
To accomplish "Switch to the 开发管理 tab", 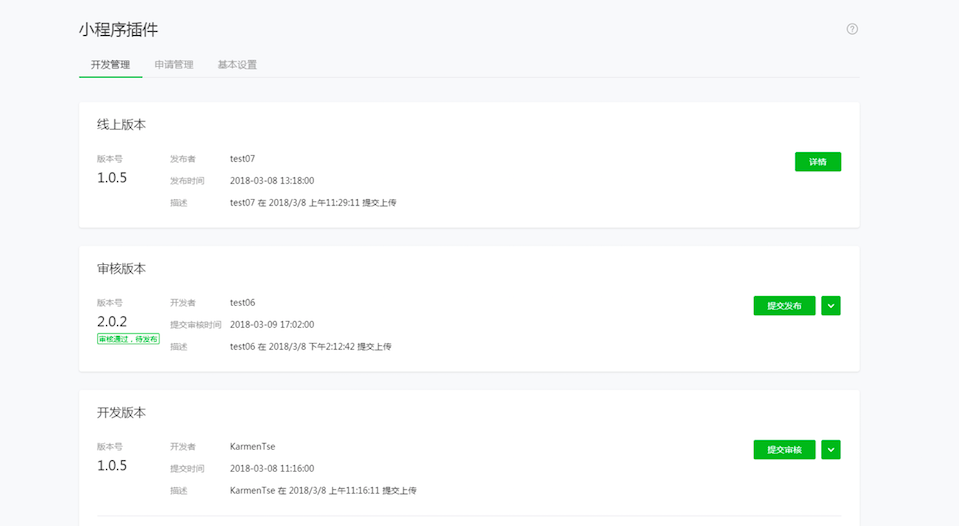I will 110,65.
